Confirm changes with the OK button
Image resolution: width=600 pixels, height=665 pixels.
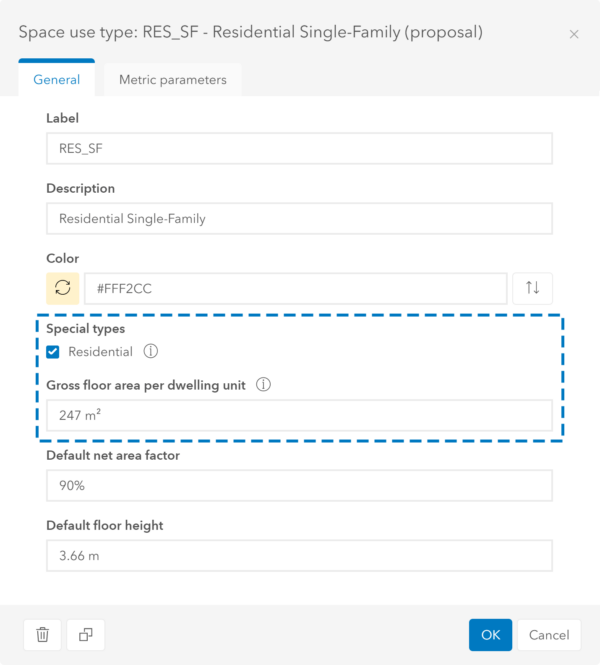(x=490, y=634)
